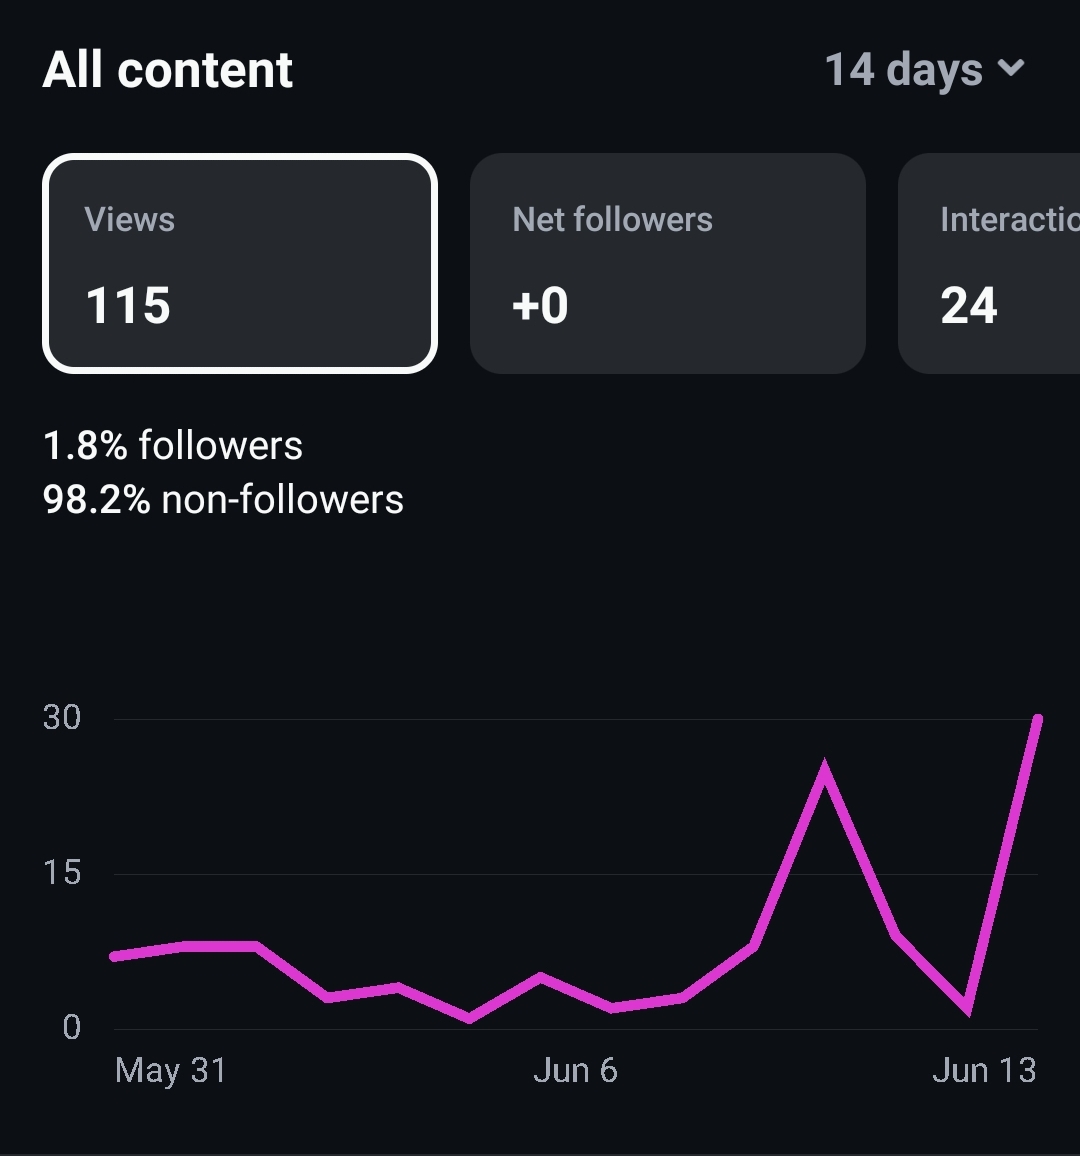Open the 14 days period dropdown
This screenshot has width=1080, height=1156.
(x=925, y=70)
